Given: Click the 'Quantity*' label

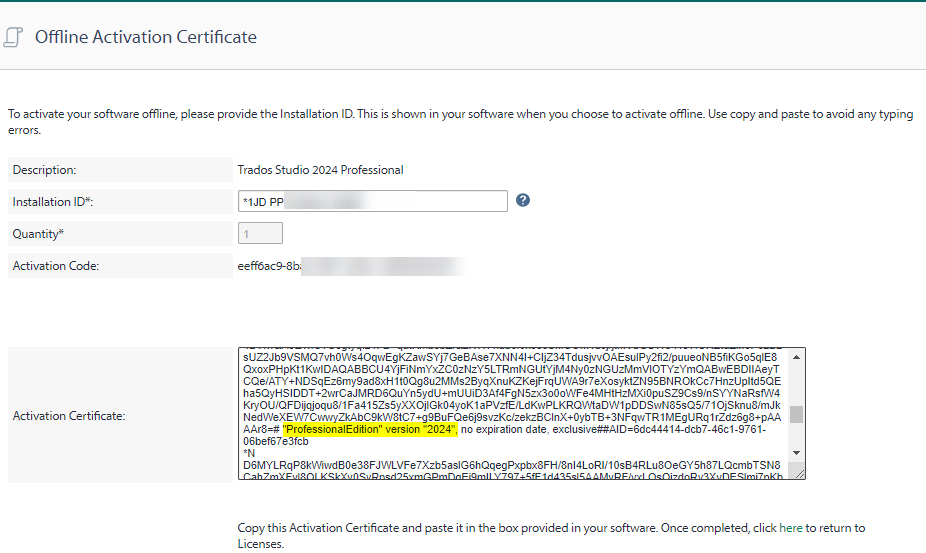Looking at the screenshot, I should 38,234.
